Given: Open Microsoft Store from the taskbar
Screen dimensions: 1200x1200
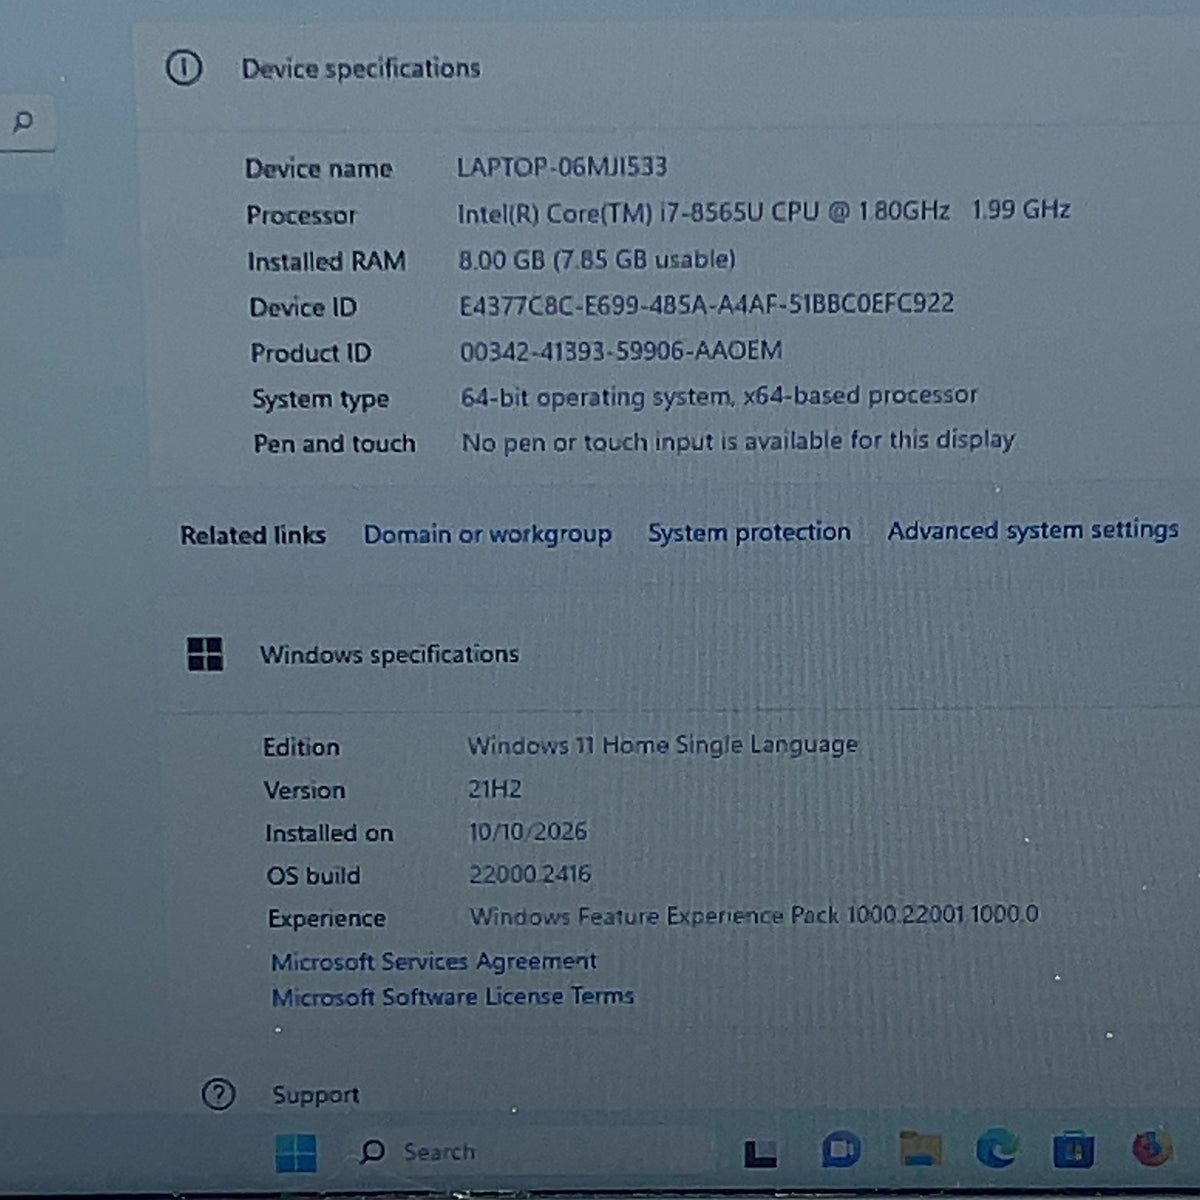Looking at the screenshot, I should click(x=1073, y=1150).
